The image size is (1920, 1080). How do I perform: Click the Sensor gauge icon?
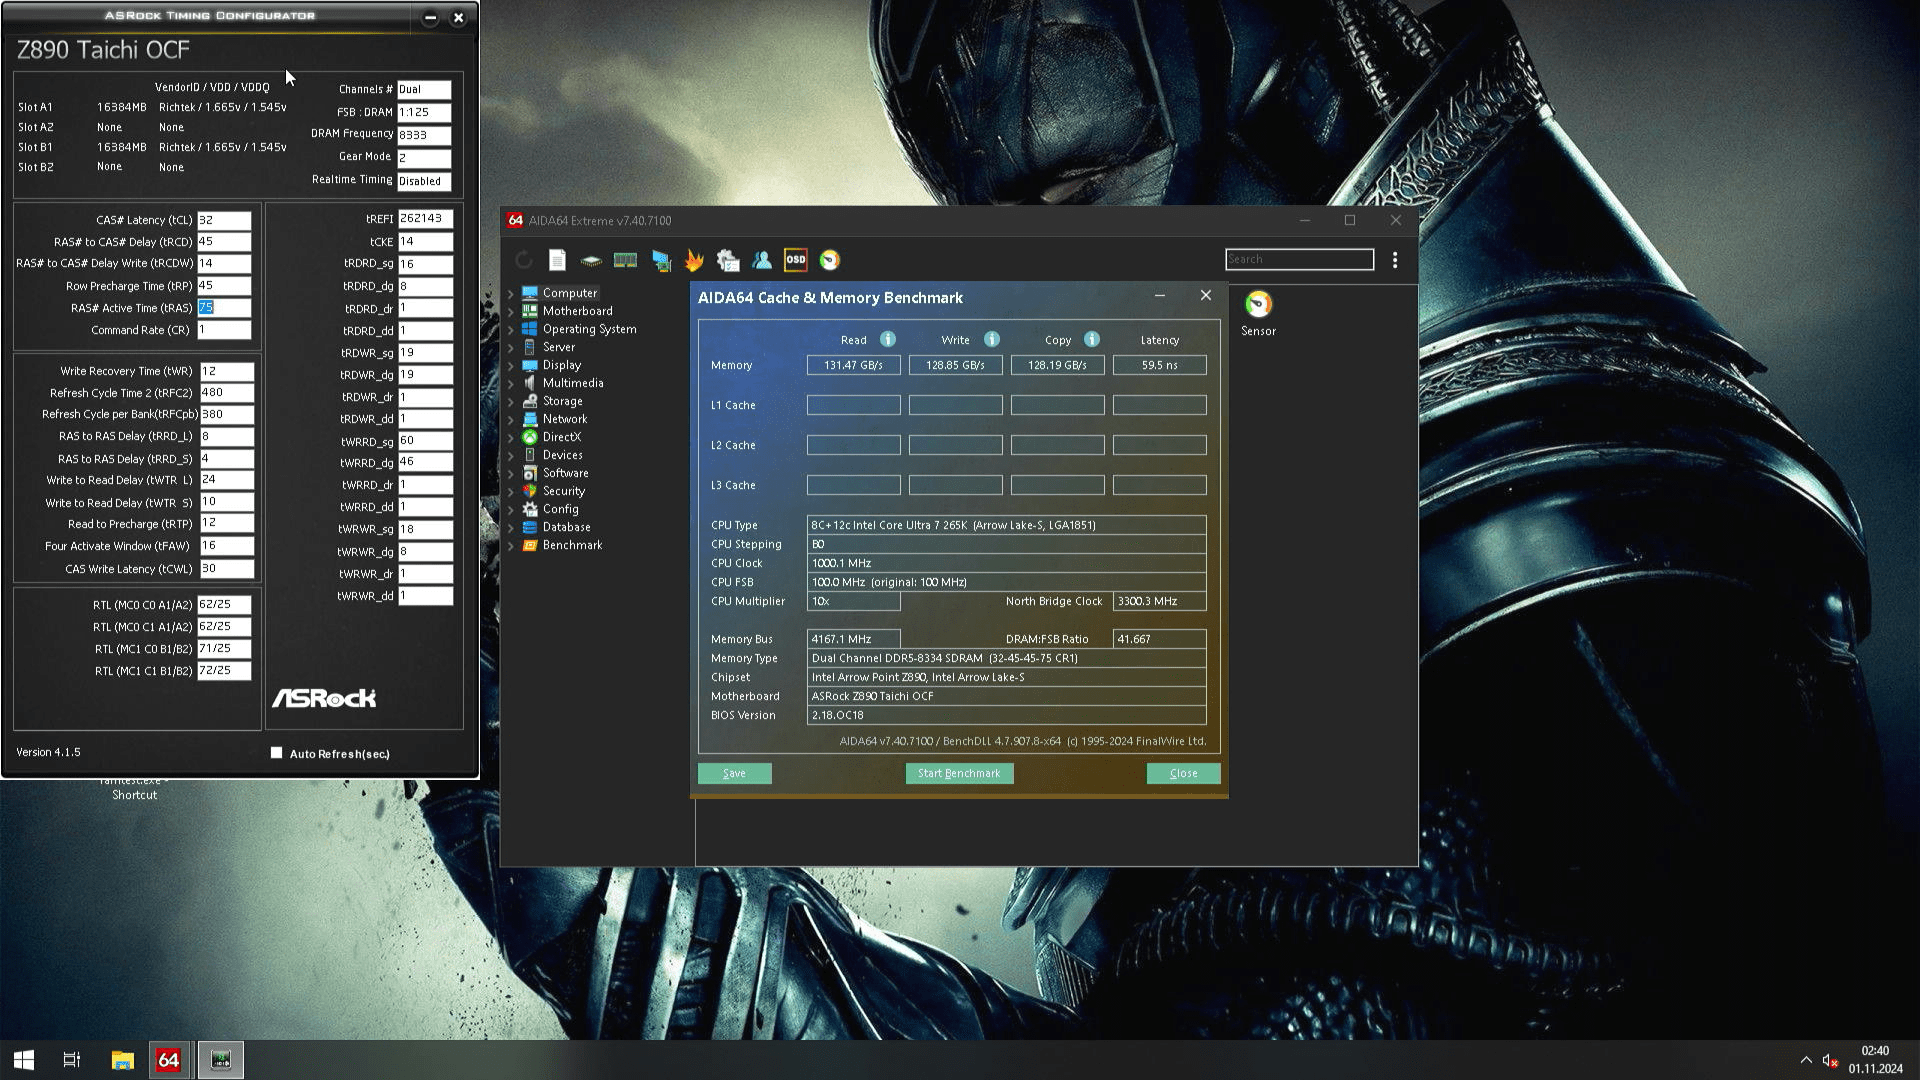1258,305
